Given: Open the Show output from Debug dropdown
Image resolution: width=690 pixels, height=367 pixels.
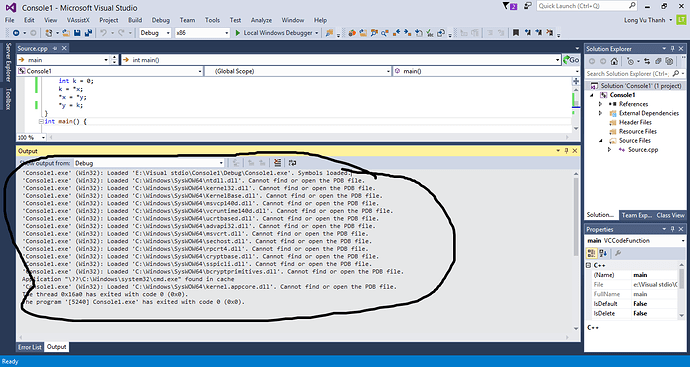Looking at the screenshot, I should pos(149,163).
